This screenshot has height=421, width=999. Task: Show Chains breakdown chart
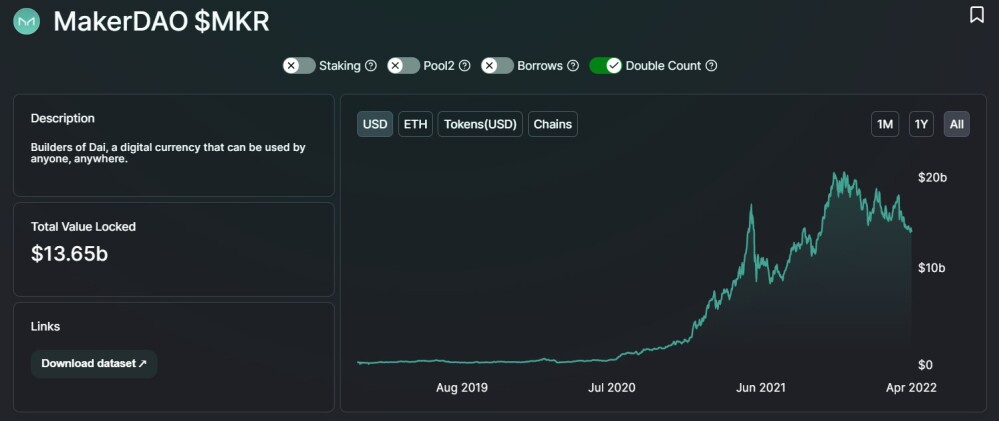click(x=553, y=124)
